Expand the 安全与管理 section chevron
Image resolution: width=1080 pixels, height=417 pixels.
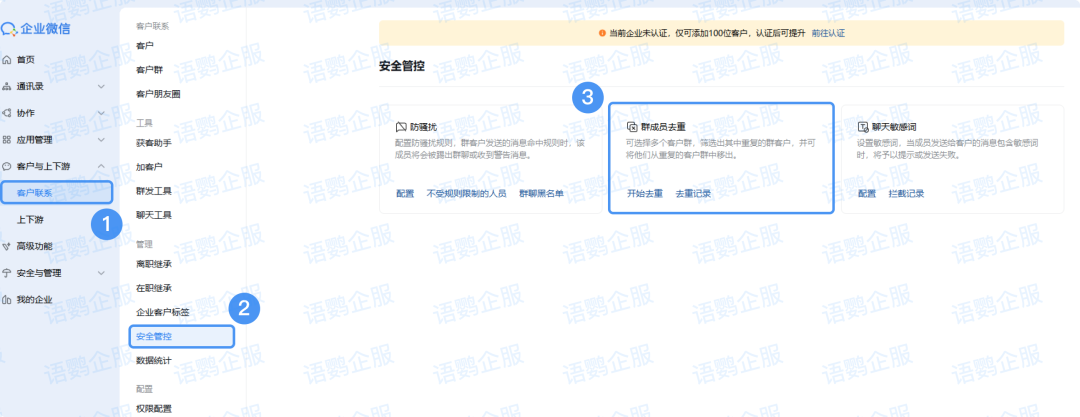101,273
